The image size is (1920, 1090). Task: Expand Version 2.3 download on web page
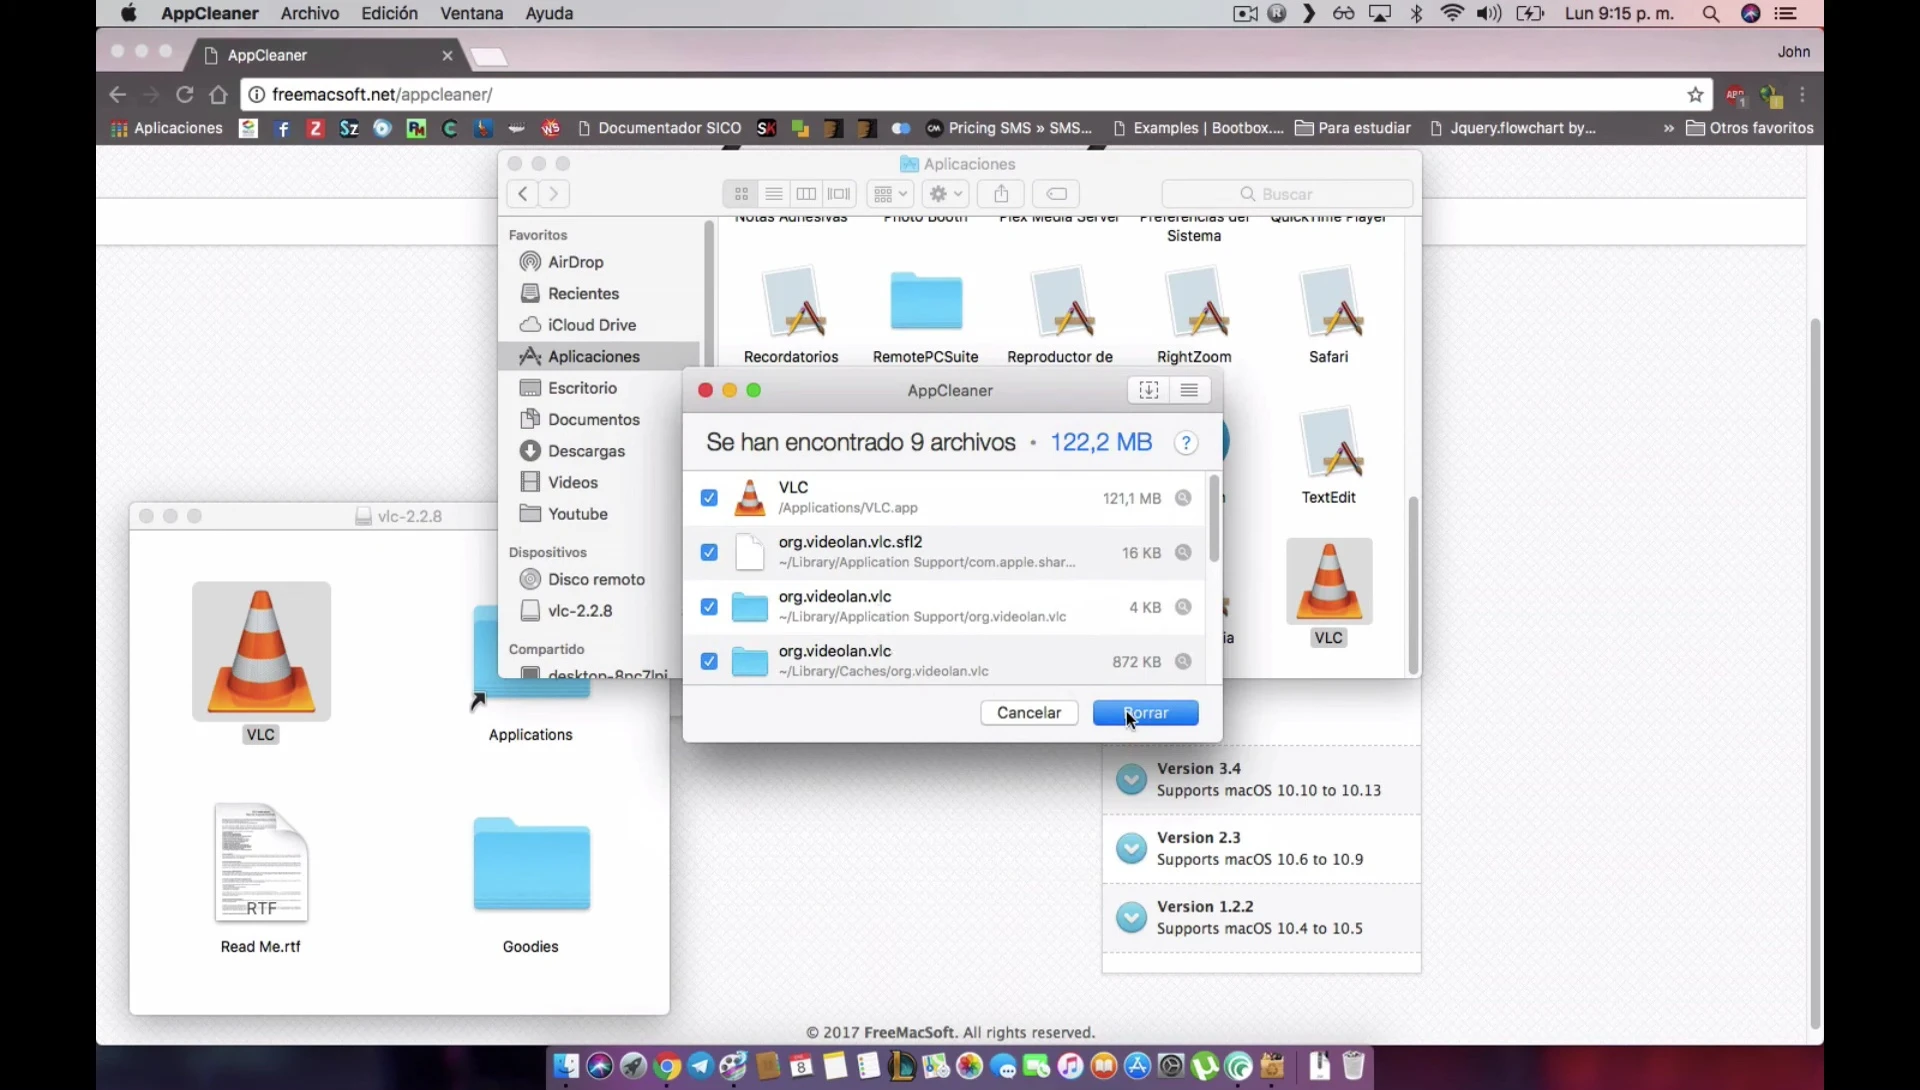(1131, 848)
